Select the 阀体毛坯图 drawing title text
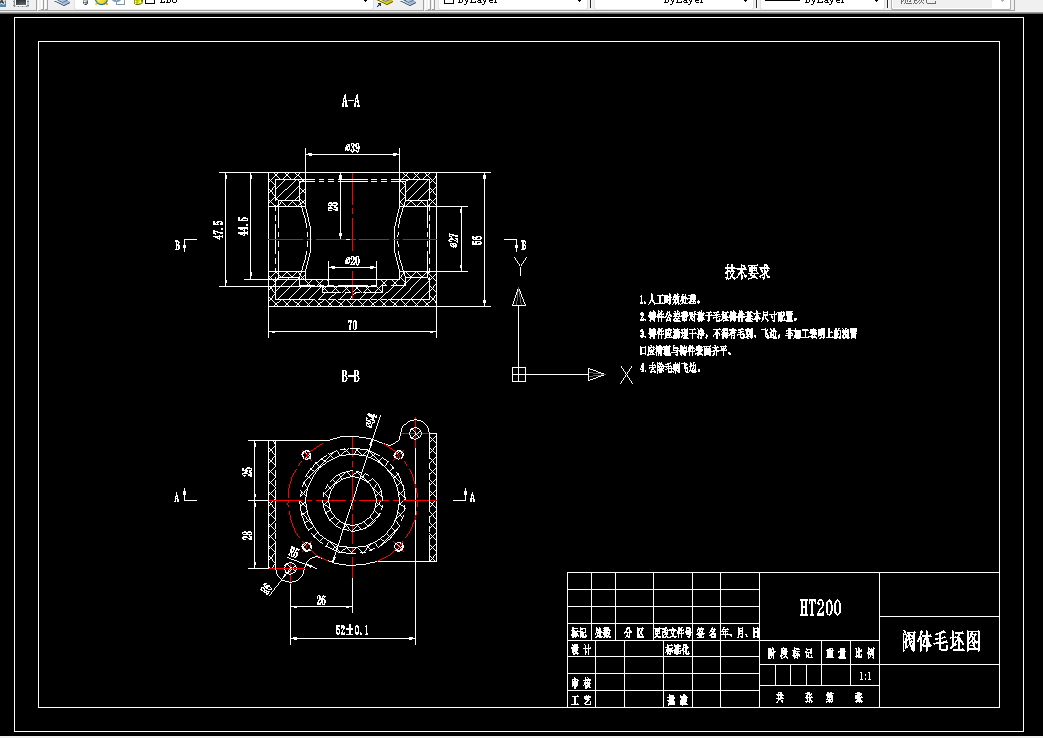The width and height of the screenshot is (1043, 738). click(941, 641)
